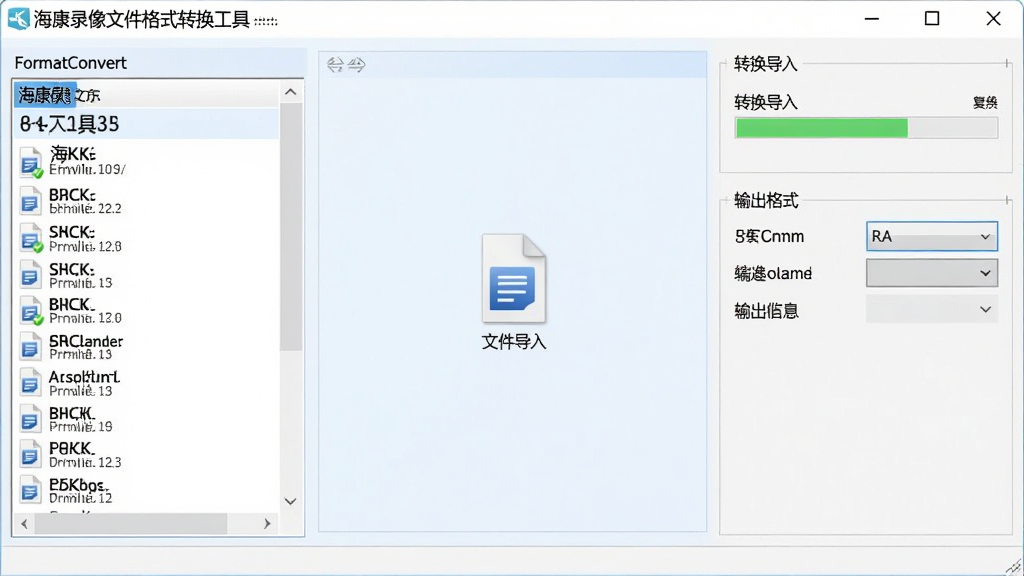
Task: Select the BHCK. 19 file entry
Action: click(146, 419)
